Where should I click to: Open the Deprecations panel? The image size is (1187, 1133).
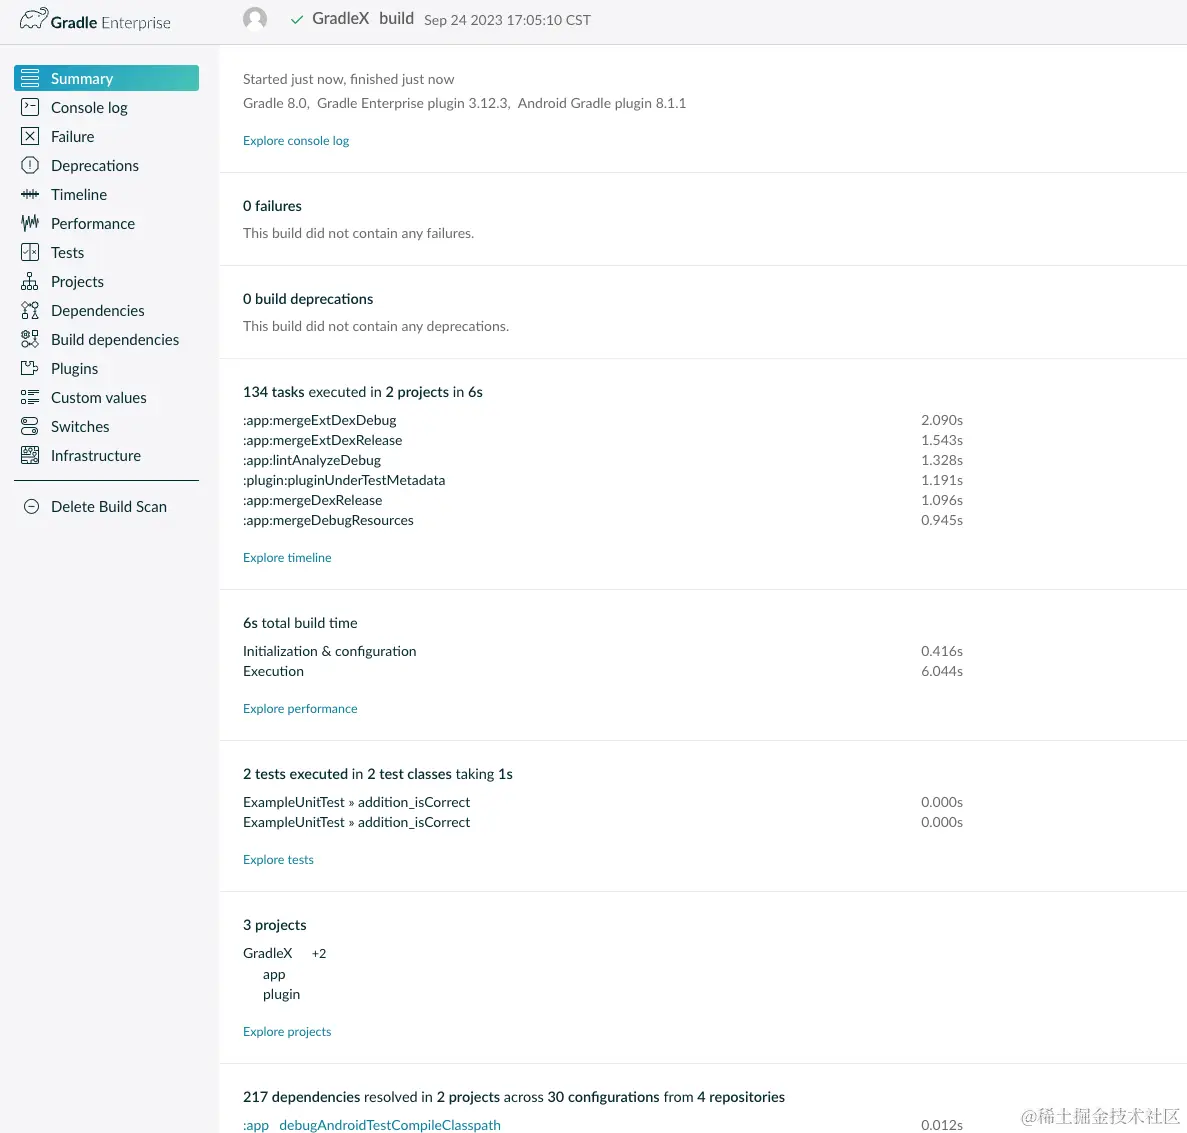click(x=94, y=165)
